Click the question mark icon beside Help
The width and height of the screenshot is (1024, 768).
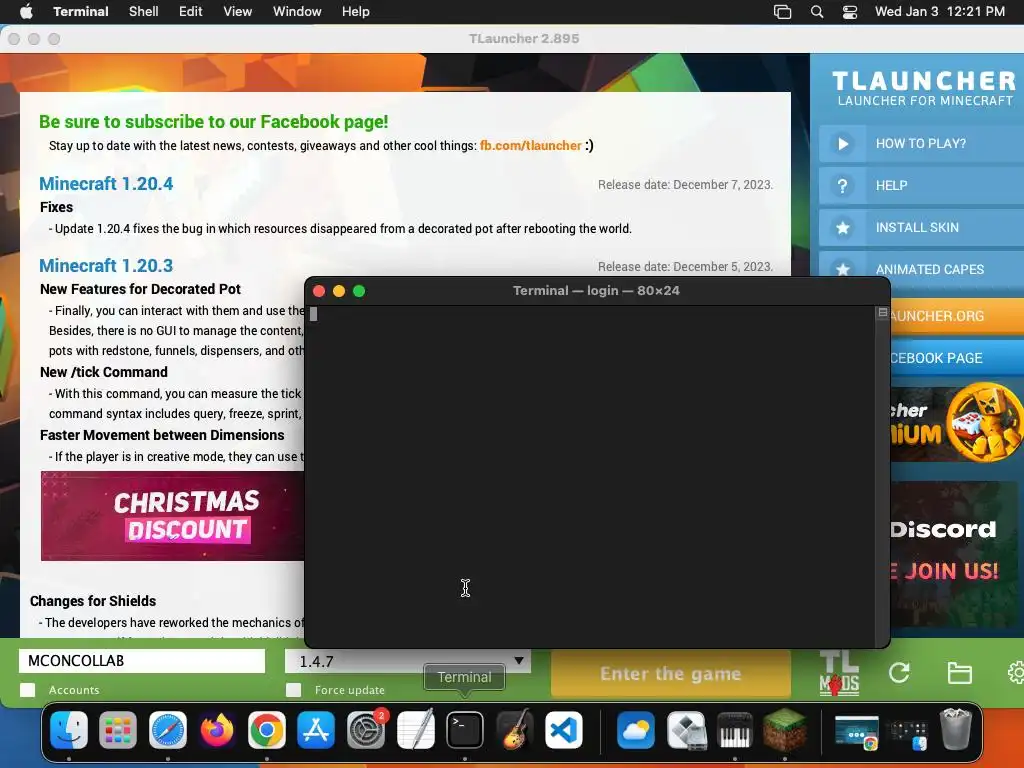tap(843, 186)
